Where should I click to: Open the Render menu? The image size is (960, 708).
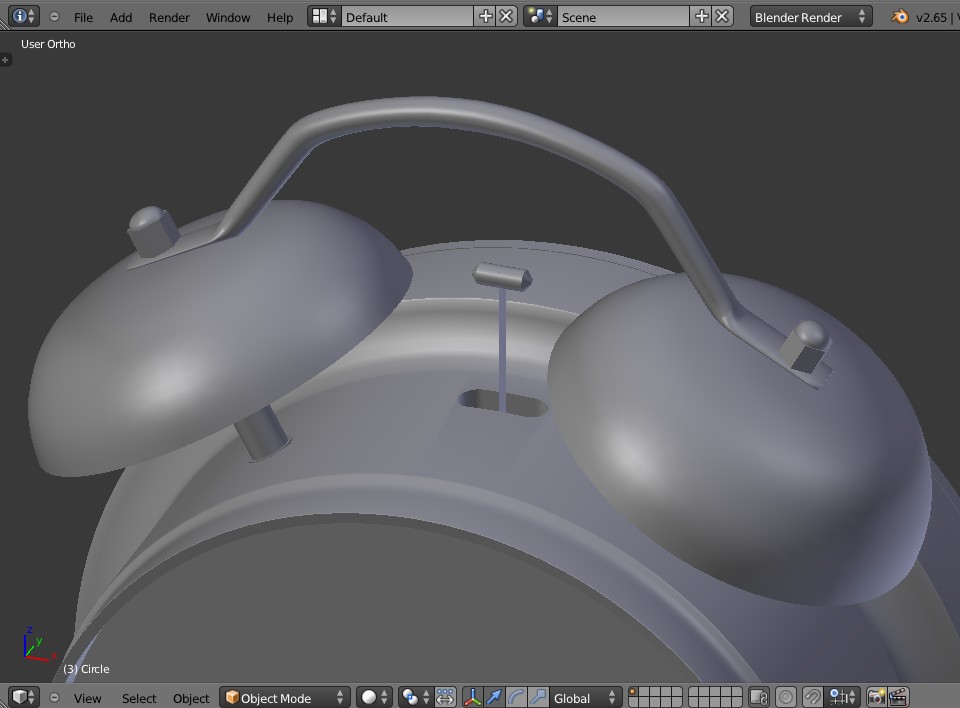coord(169,17)
